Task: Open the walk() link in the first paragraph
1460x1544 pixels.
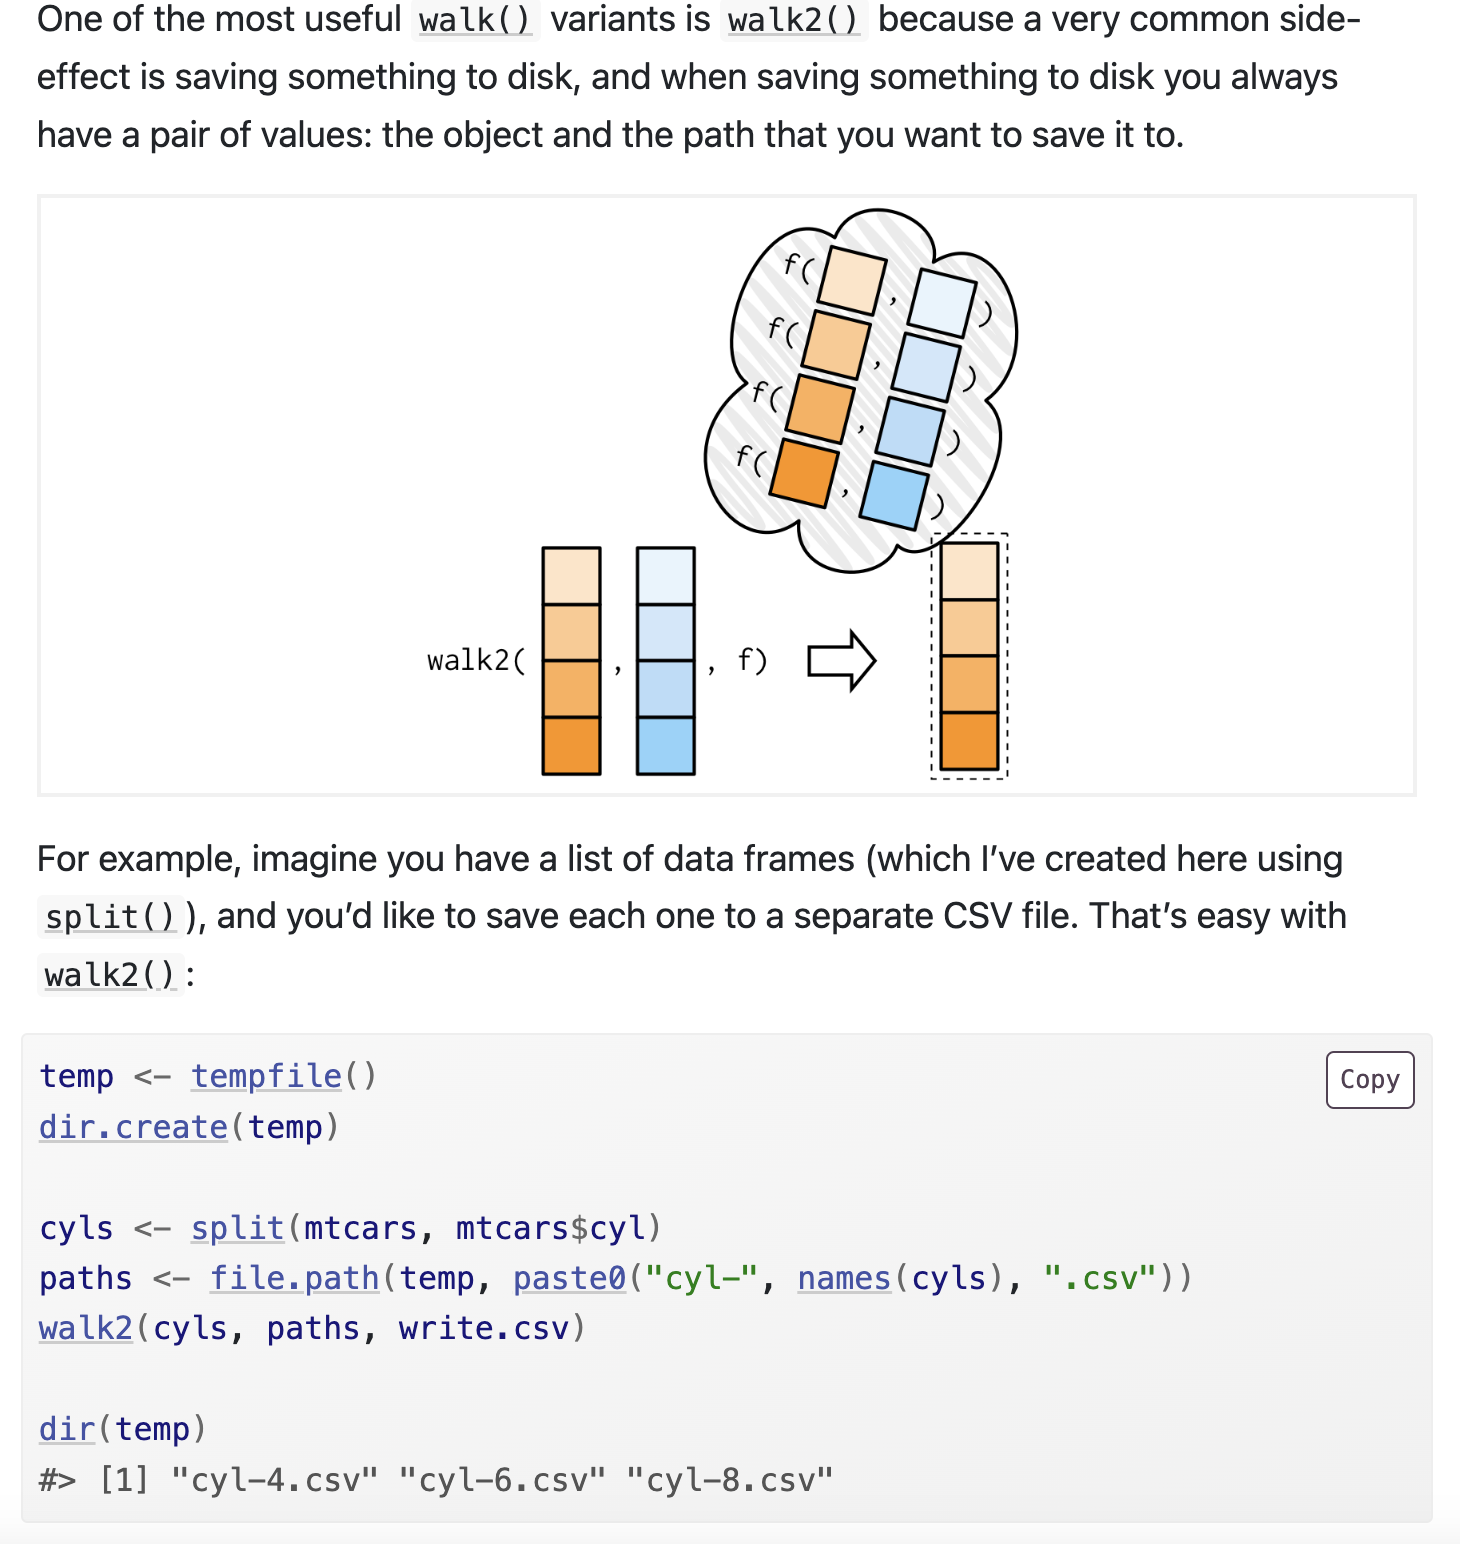Action: [x=475, y=20]
